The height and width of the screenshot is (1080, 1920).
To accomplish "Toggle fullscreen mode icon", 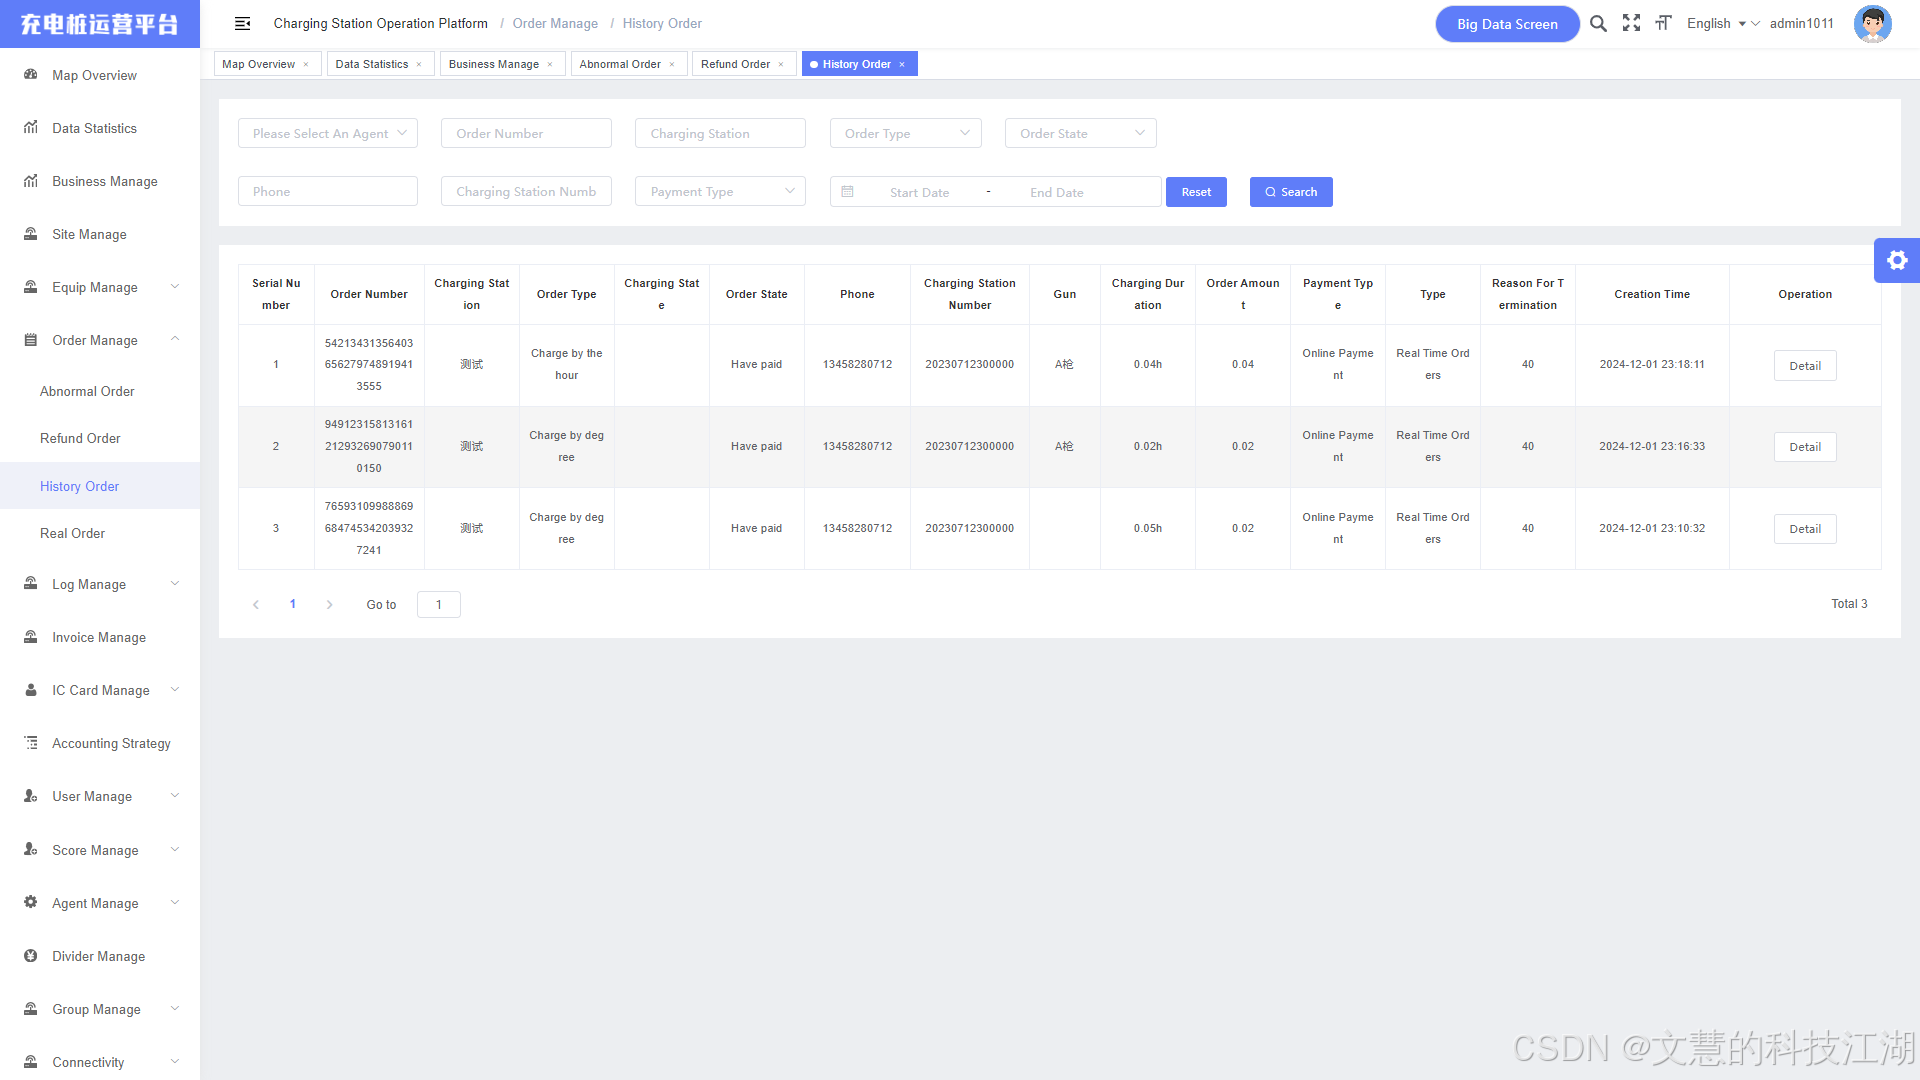I will [x=1631, y=23].
